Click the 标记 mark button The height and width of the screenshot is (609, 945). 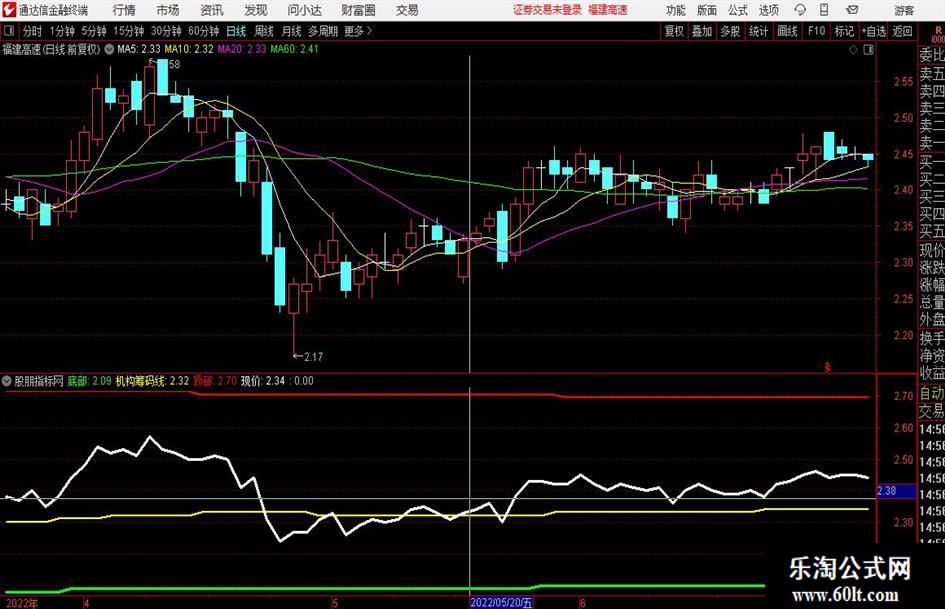coord(844,31)
